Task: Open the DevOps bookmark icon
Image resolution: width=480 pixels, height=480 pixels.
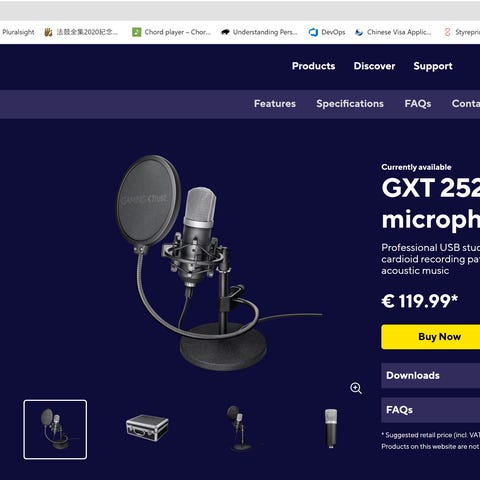Action: (313, 32)
